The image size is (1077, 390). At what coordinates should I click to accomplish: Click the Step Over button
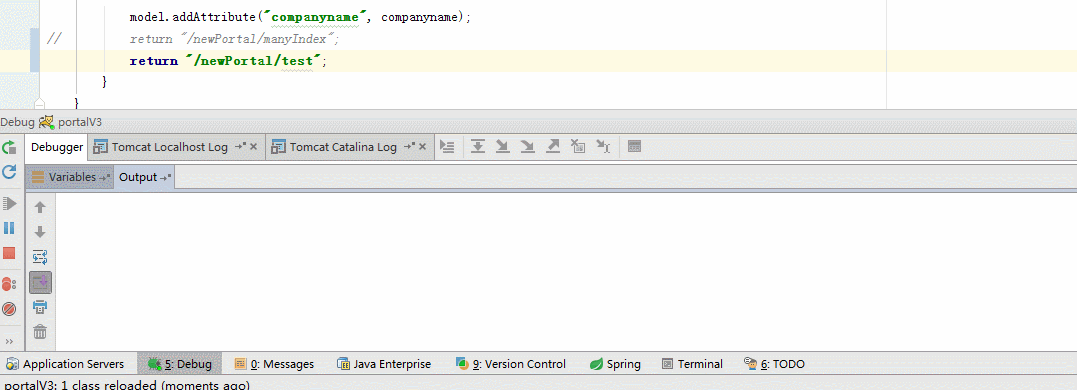coord(478,146)
